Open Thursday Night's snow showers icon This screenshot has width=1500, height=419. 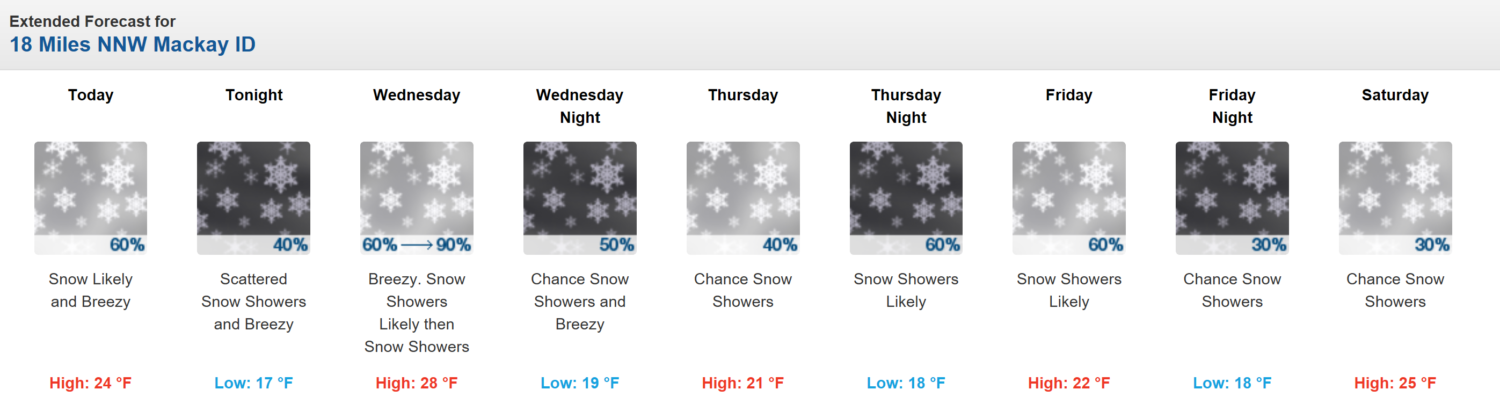(x=906, y=198)
